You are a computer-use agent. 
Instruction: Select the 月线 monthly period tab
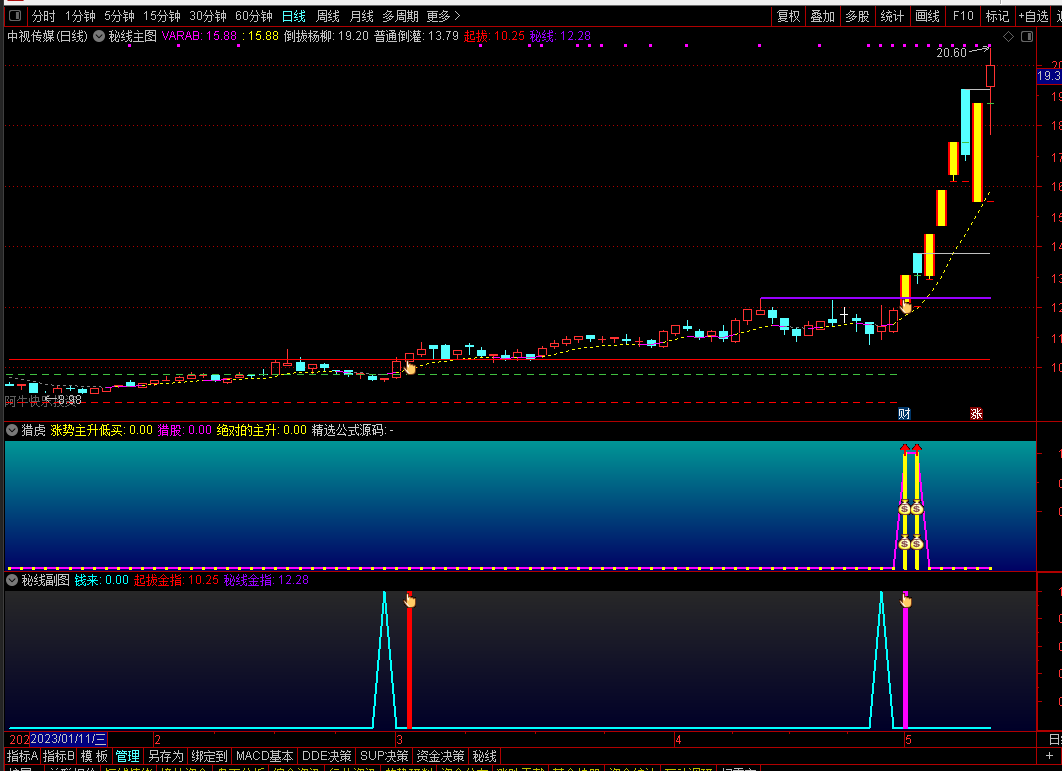[x=362, y=16]
